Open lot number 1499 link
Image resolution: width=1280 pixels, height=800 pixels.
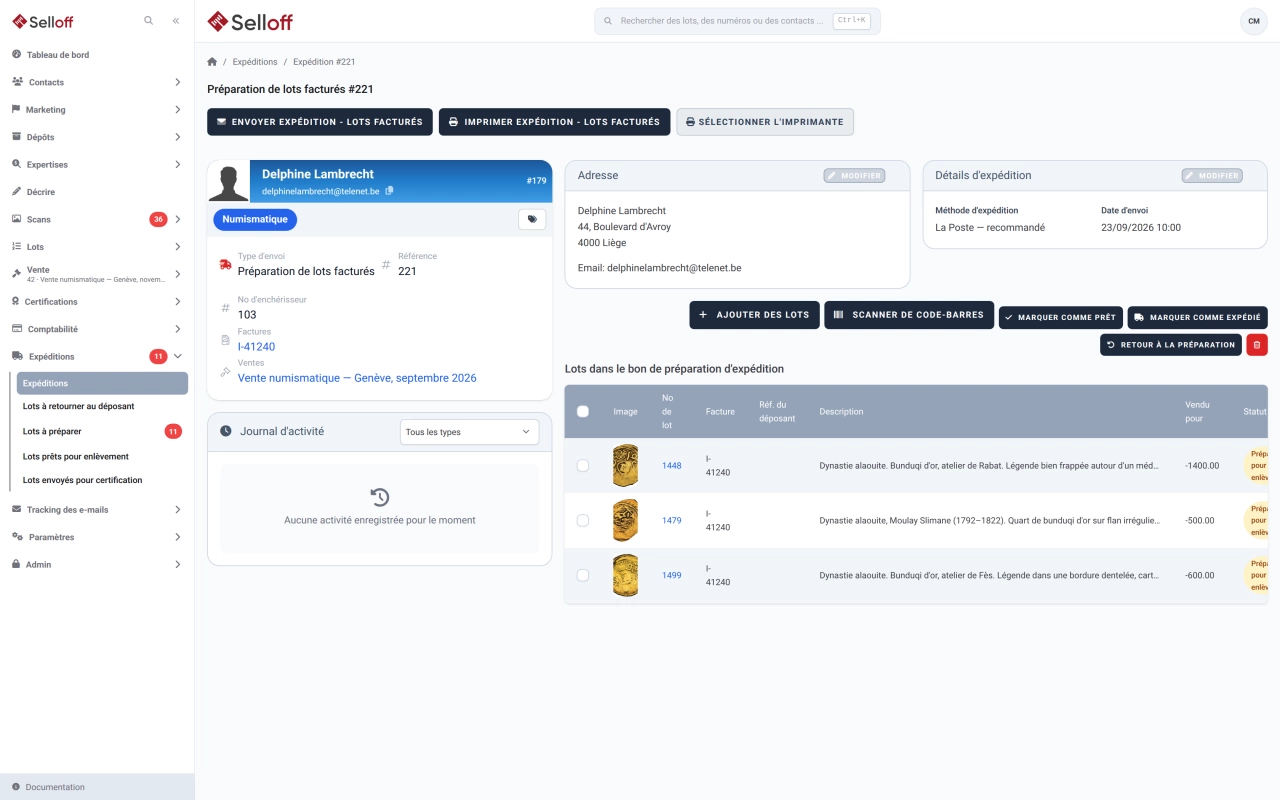pos(672,576)
